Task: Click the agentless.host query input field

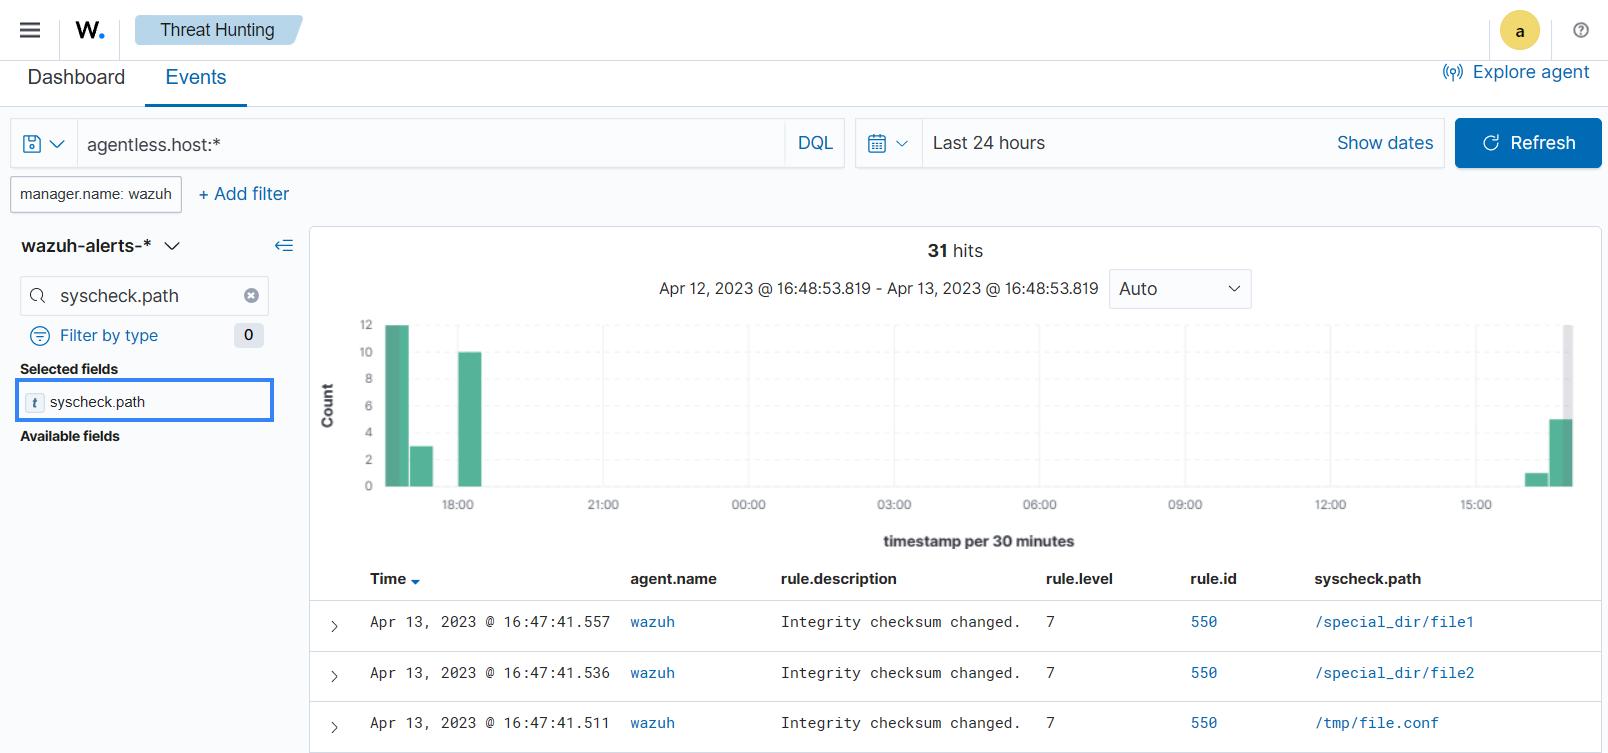Action: click(430, 144)
